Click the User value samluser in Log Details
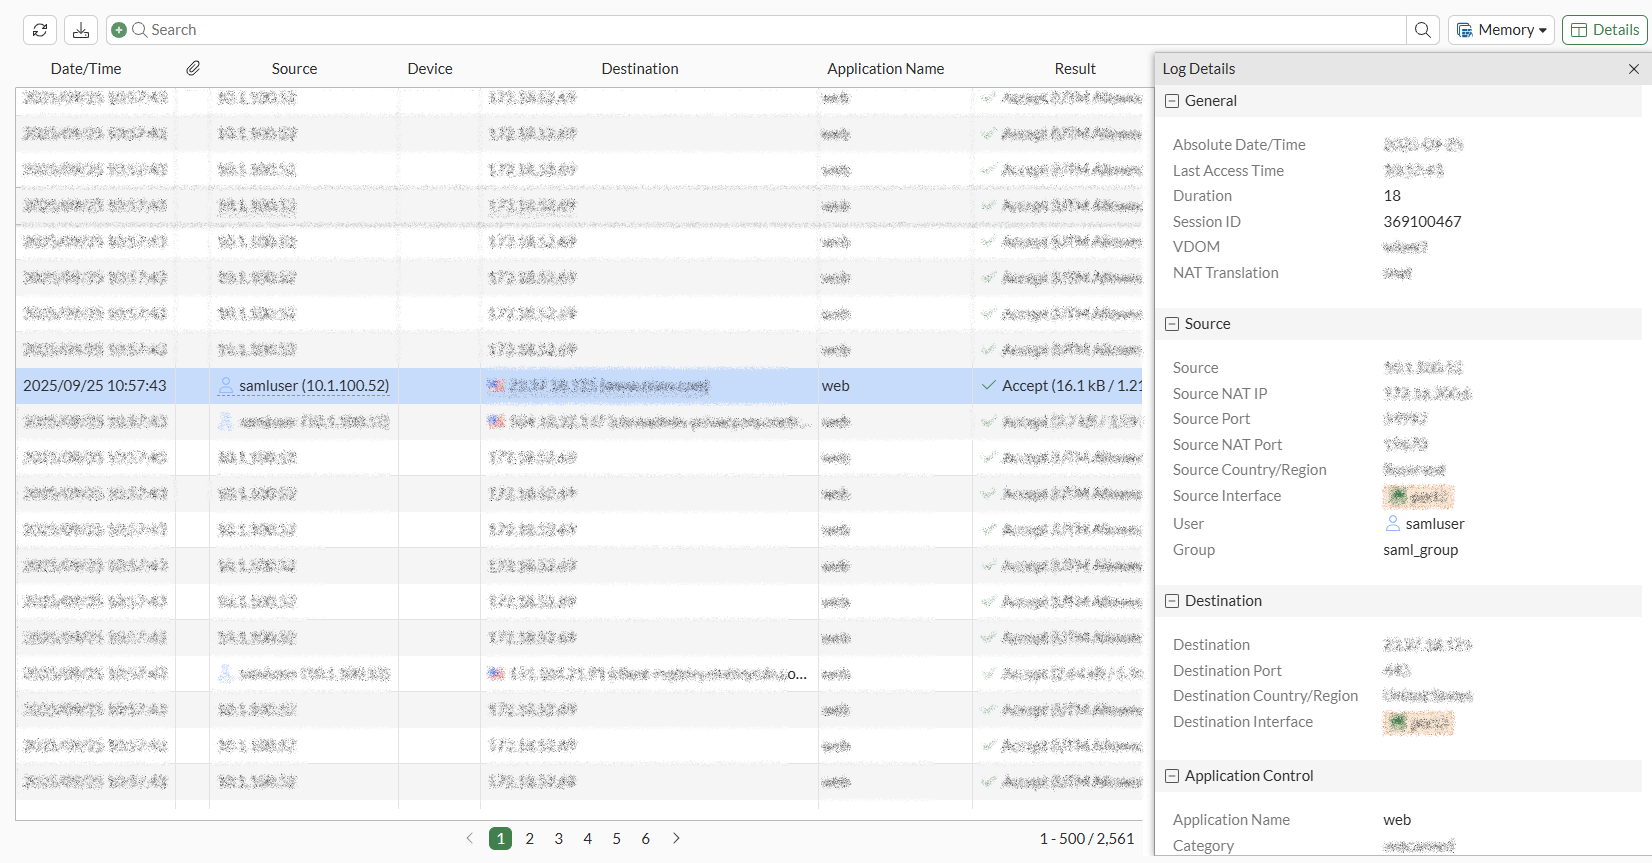This screenshot has height=863, width=1652. [x=1435, y=524]
